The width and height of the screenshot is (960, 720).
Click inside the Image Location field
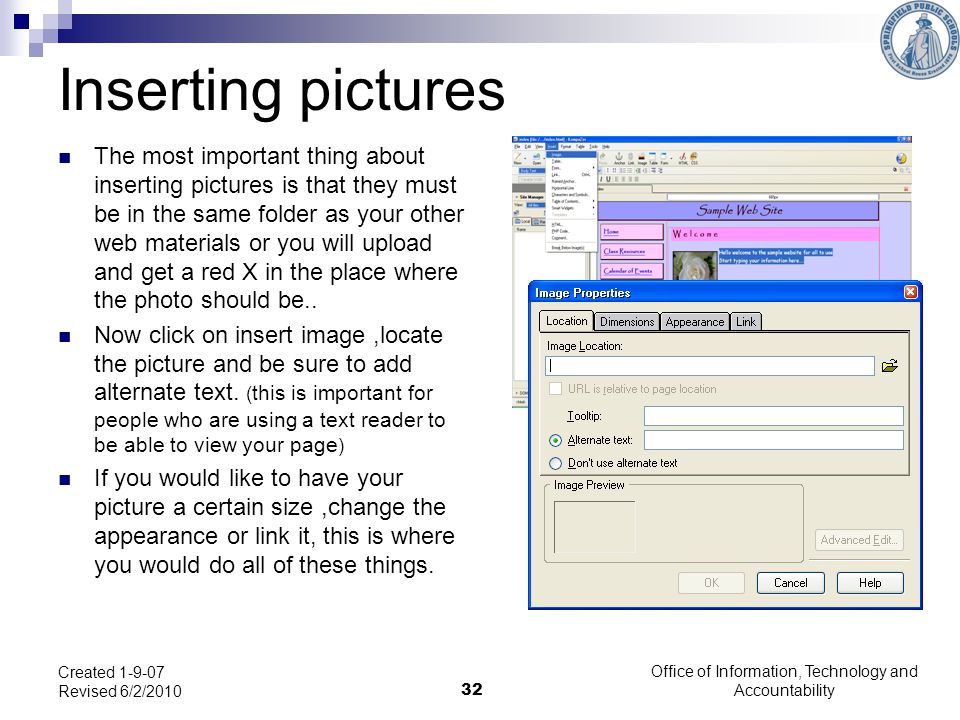pos(710,366)
